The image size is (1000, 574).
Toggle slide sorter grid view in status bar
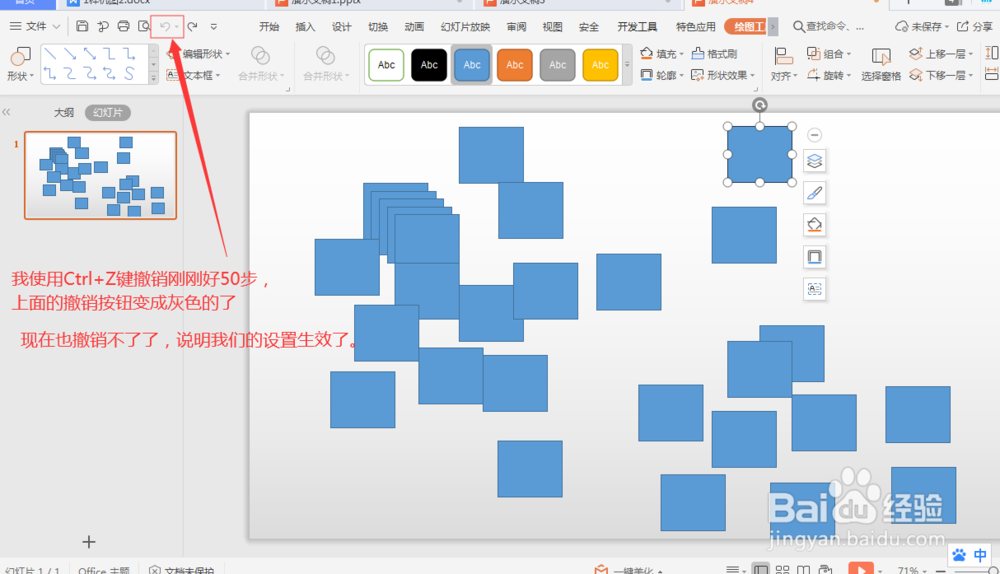click(x=783, y=570)
